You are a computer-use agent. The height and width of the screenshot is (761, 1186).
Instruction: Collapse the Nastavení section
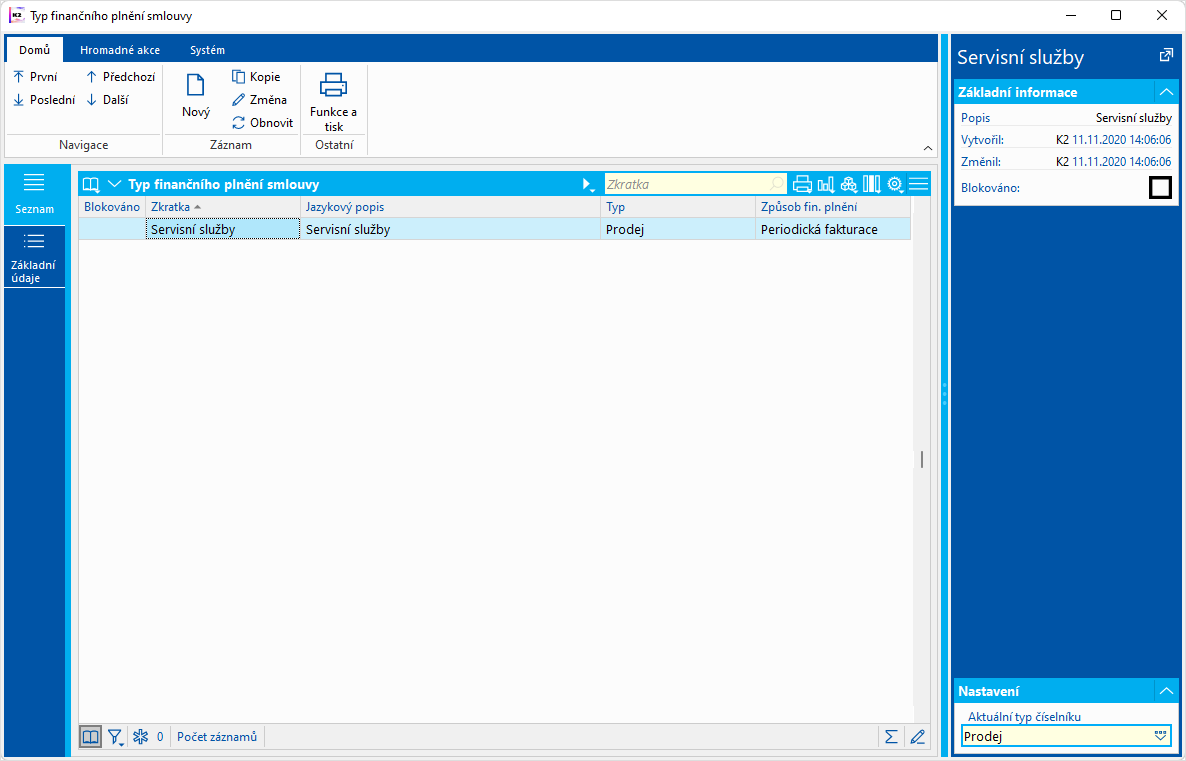tap(1166, 691)
